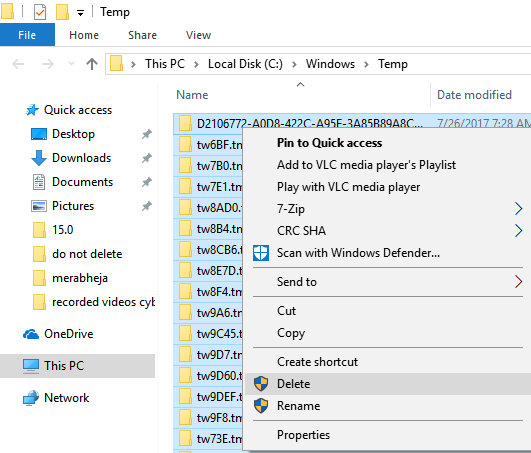Select the tw9D60 folder icon

185,375
